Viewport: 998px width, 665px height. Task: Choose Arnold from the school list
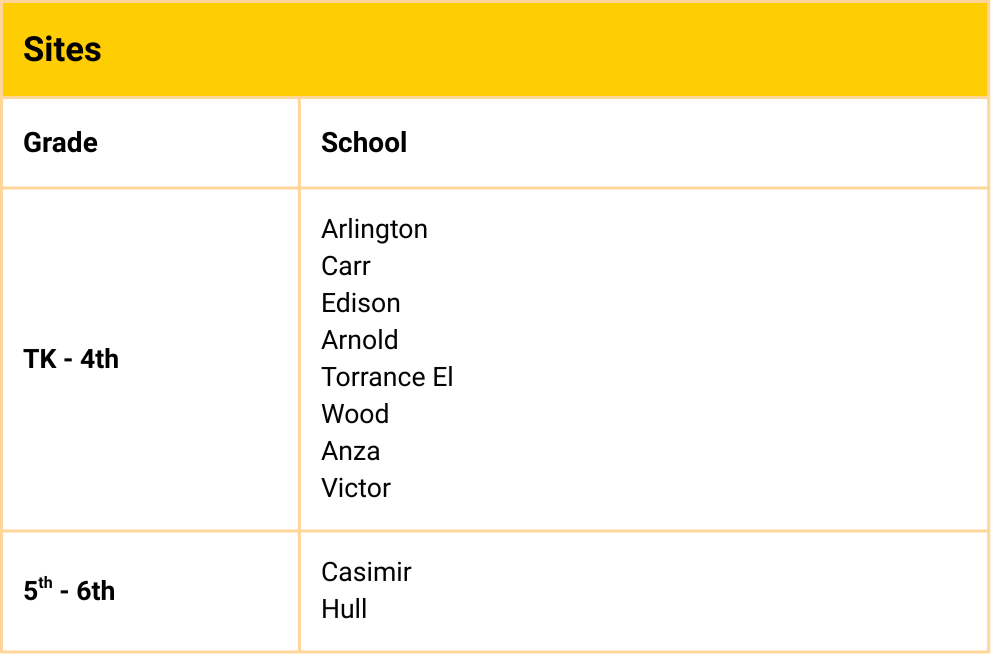359,340
